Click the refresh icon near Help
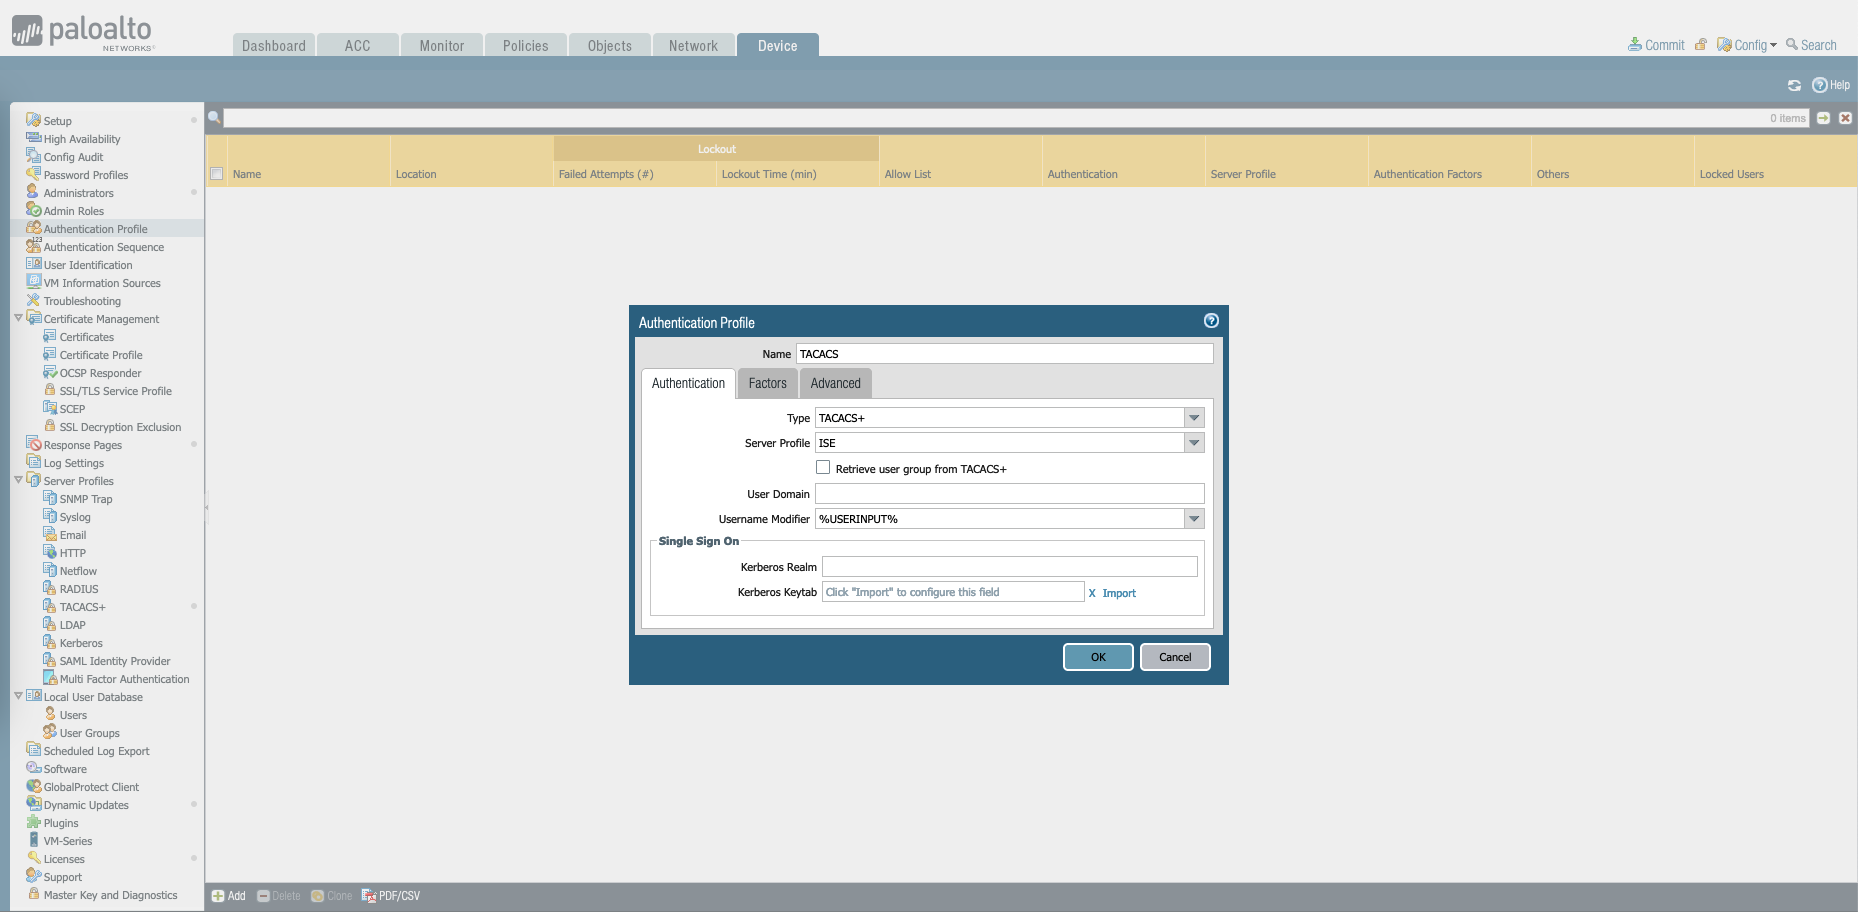 pos(1794,86)
